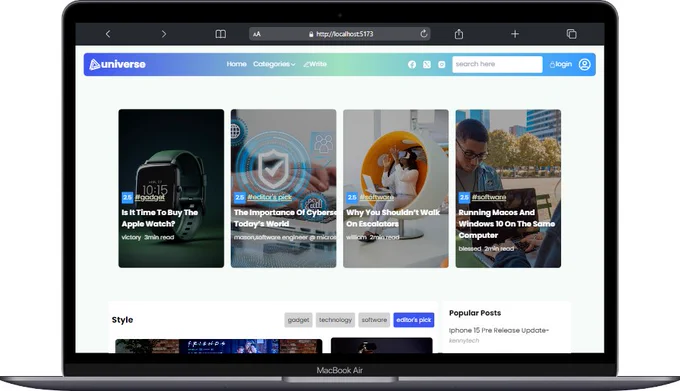Open the AA reader text-size control
This screenshot has height=391, width=680.
(257, 34)
